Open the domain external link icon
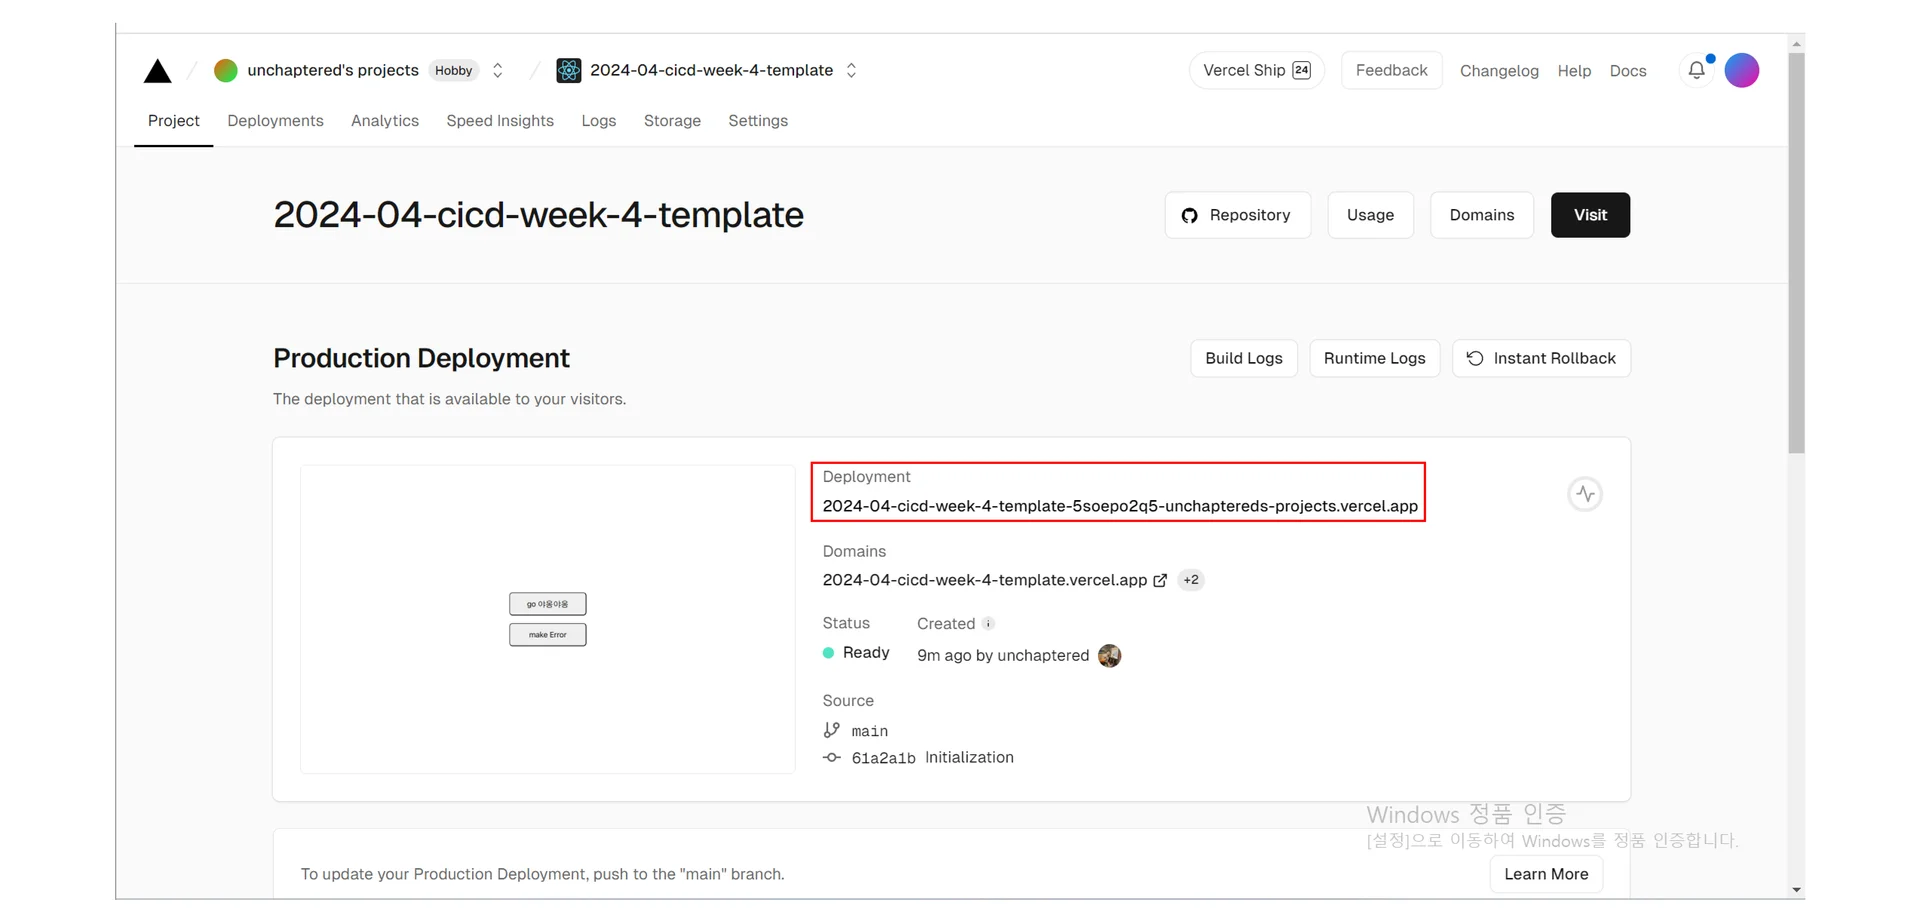Viewport: 1920px width, 909px height. pyautogui.click(x=1160, y=580)
